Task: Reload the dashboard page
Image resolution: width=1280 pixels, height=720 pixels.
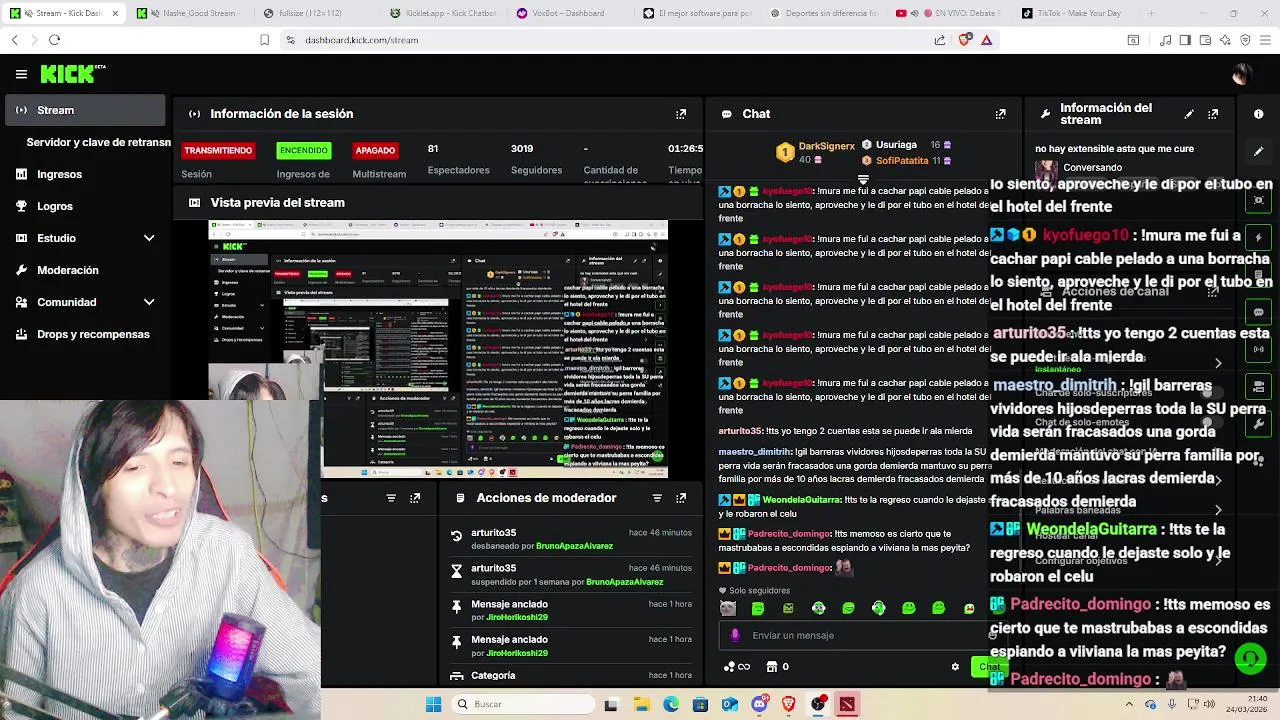Action: pos(54,40)
